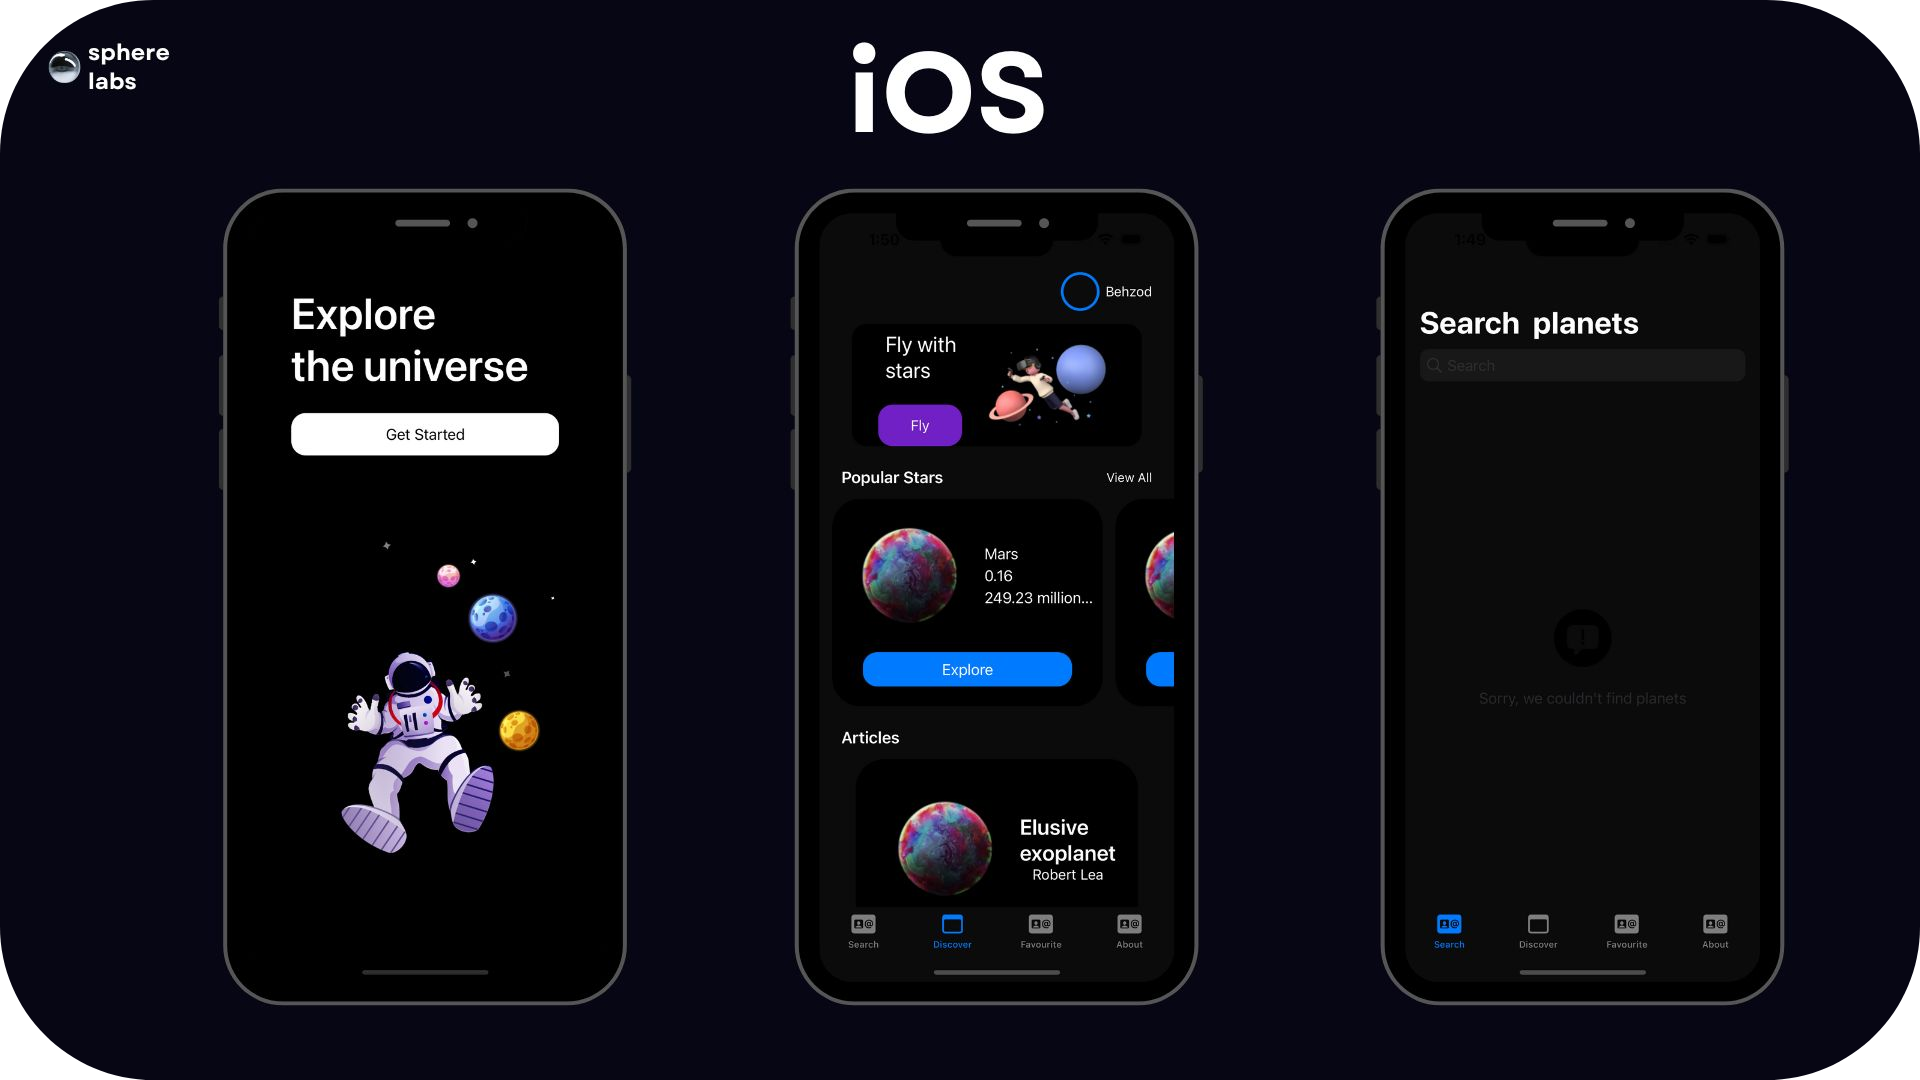
Task: Click the Get Started button on splash
Action: [425, 434]
